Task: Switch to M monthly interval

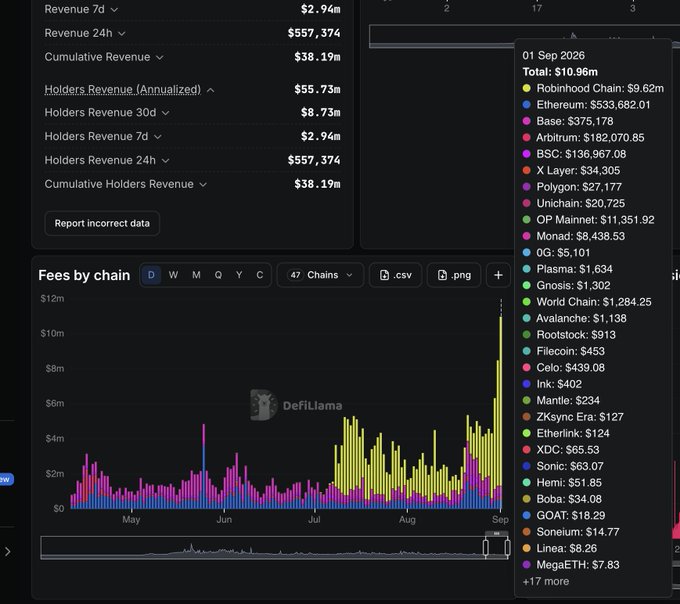Action: (x=196, y=275)
